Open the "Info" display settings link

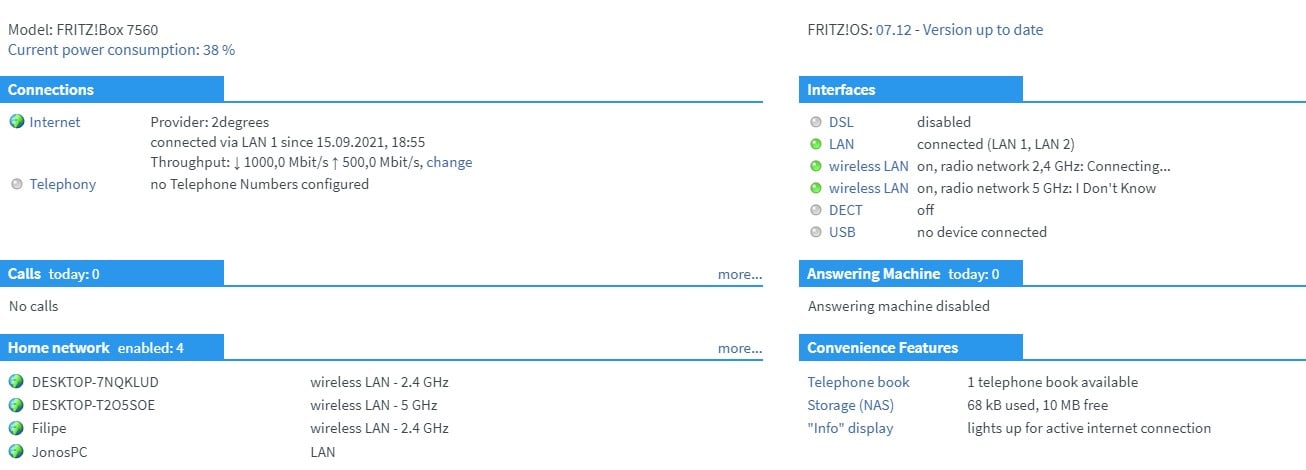(850, 428)
